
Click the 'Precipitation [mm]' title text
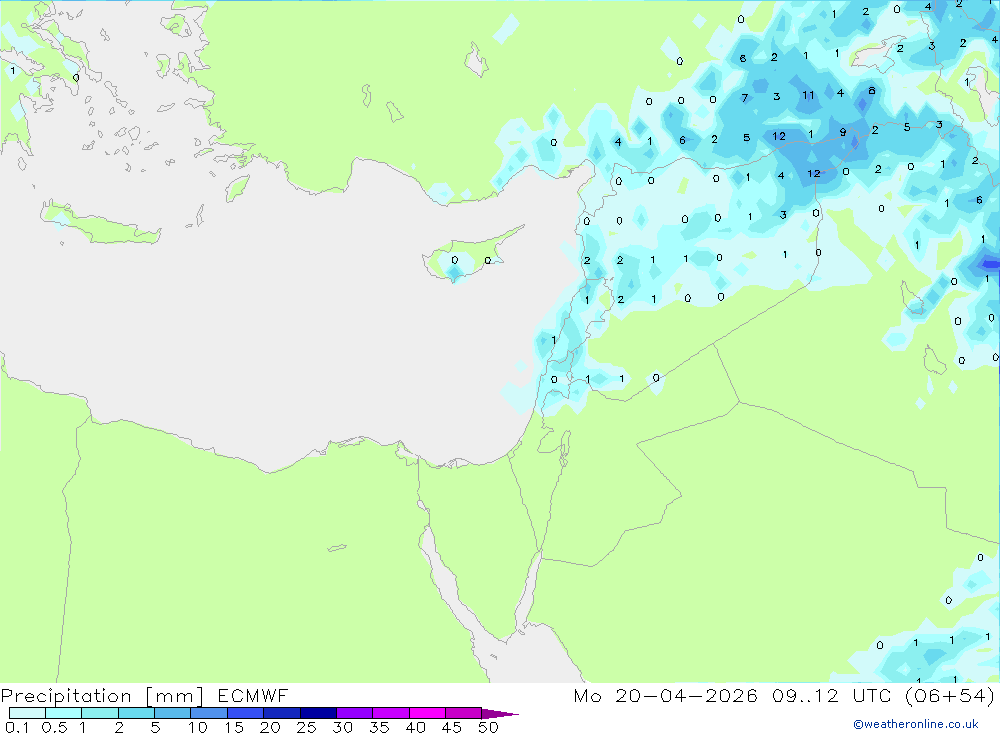pos(102,696)
